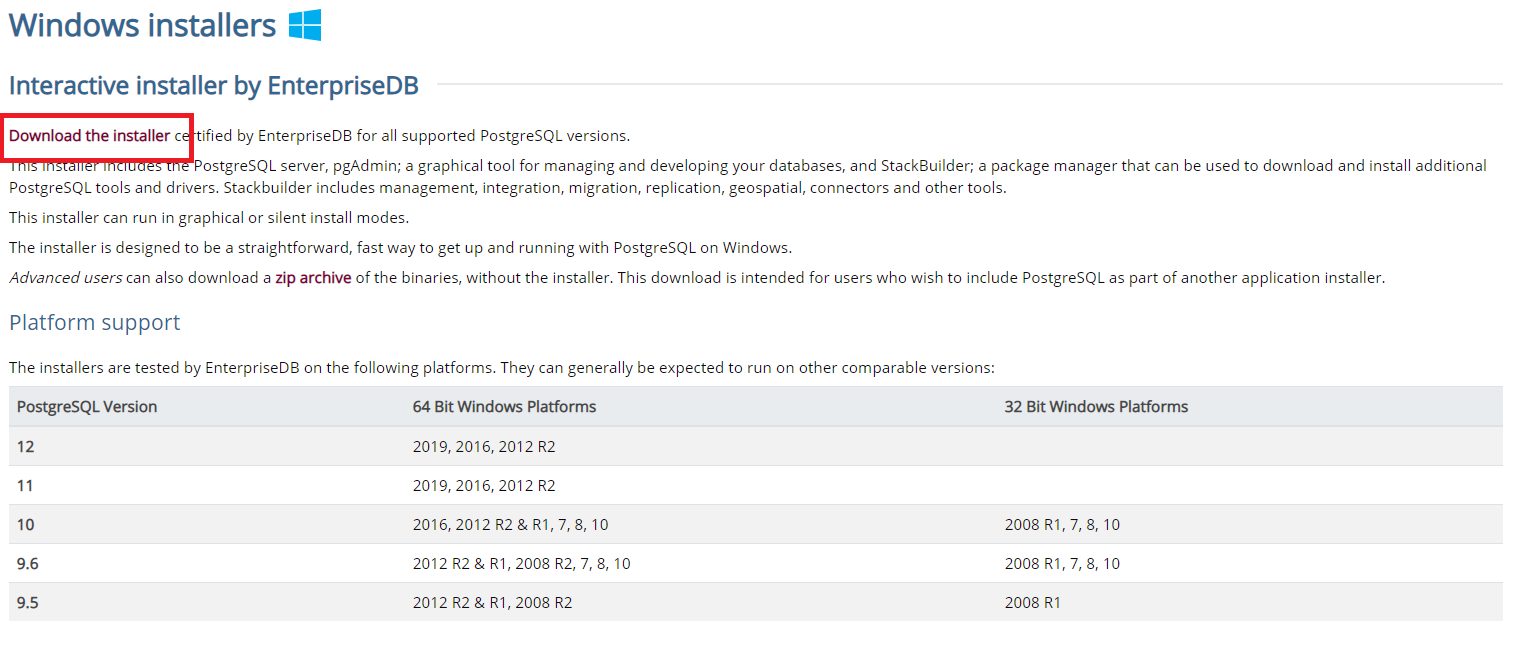Click the "64 Bit Windows Platforms" column header
The image size is (1518, 645).
[504, 407]
